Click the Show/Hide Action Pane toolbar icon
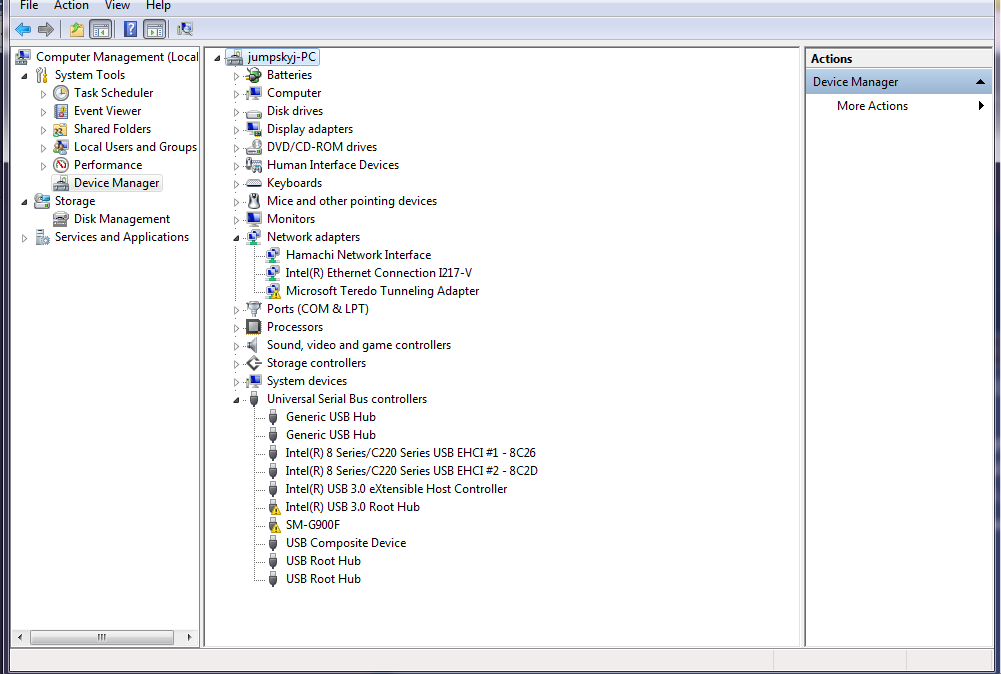 [x=154, y=29]
